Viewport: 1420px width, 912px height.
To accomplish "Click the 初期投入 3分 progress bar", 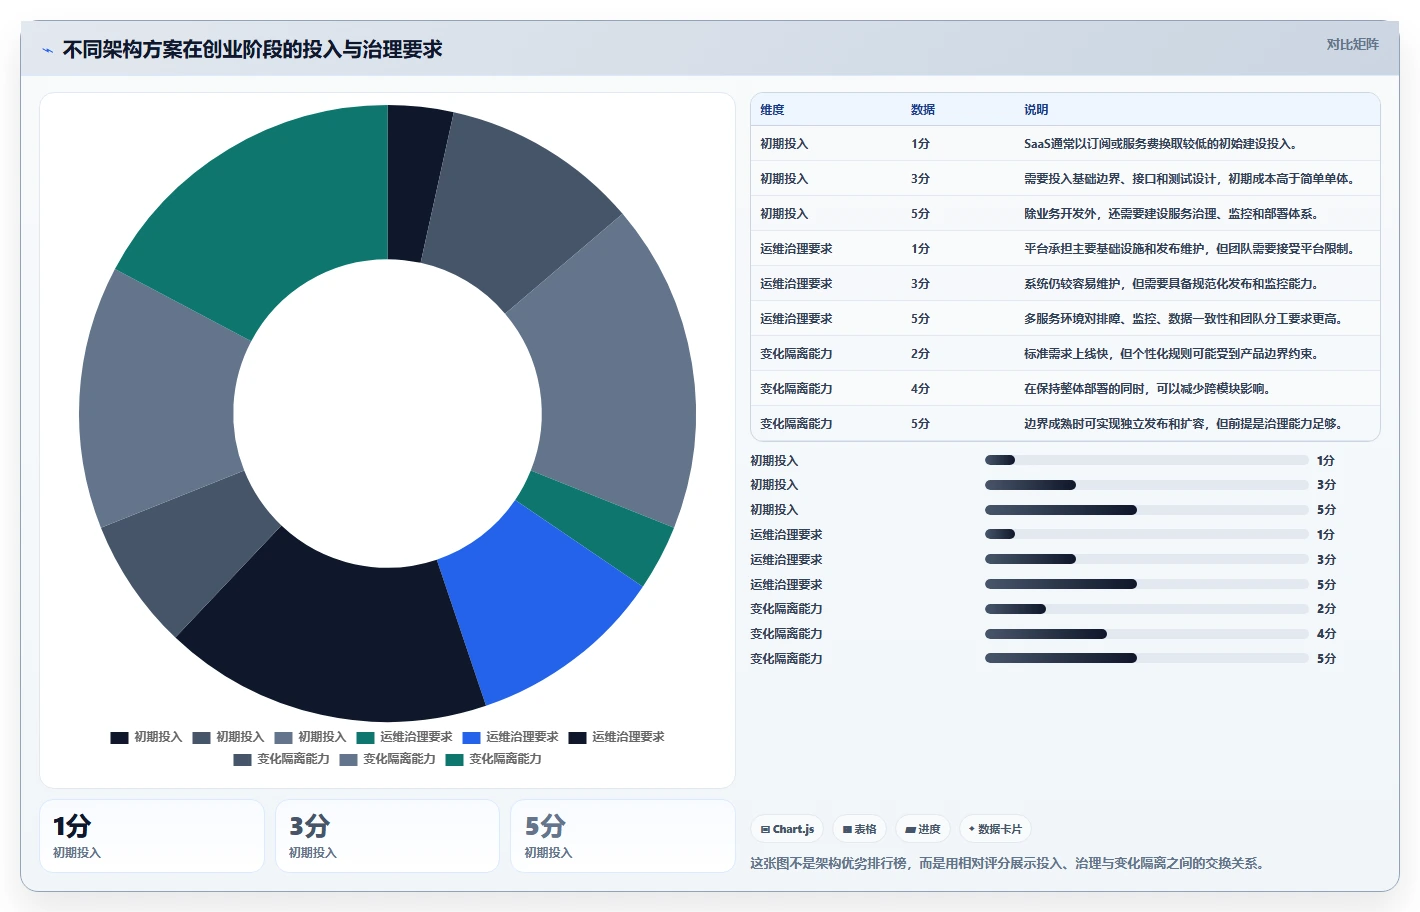I will (1146, 485).
